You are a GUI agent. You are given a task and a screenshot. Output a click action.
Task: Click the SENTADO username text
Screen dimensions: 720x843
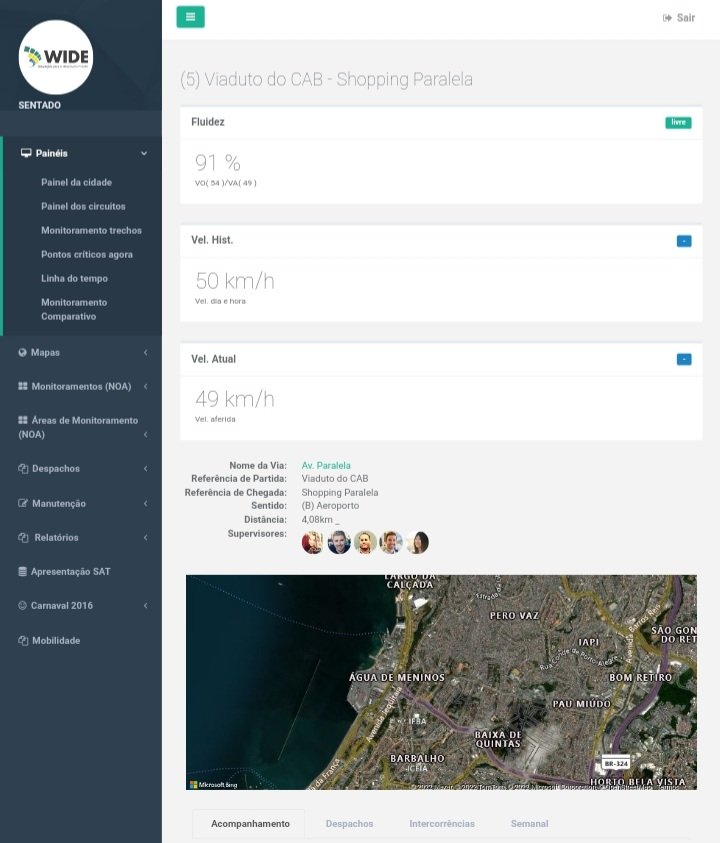(x=39, y=105)
